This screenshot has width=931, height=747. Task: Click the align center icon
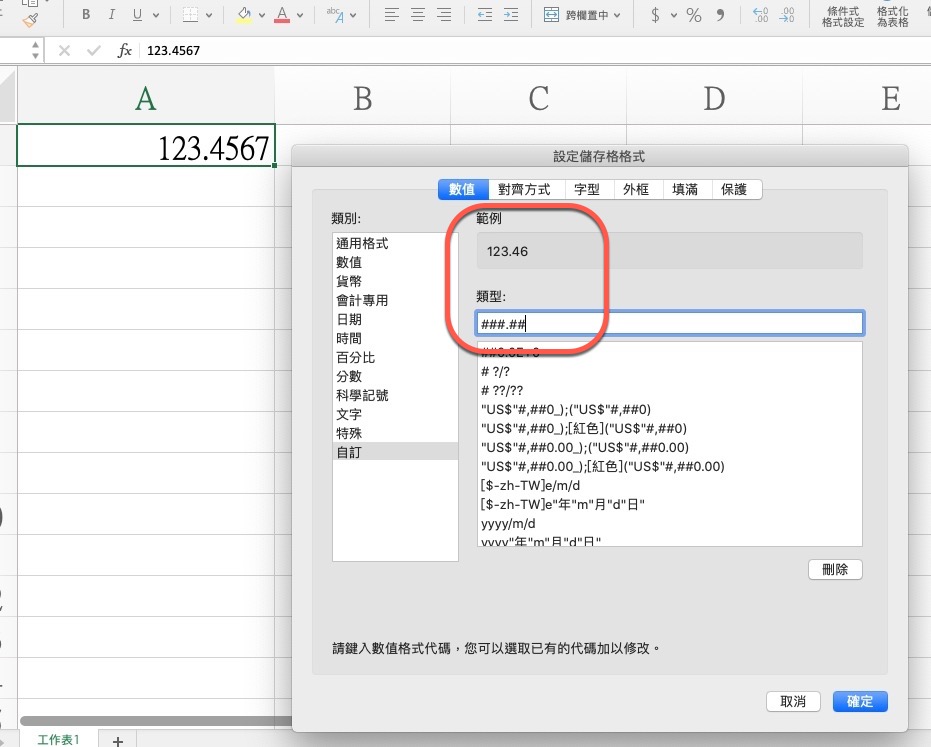click(x=417, y=15)
